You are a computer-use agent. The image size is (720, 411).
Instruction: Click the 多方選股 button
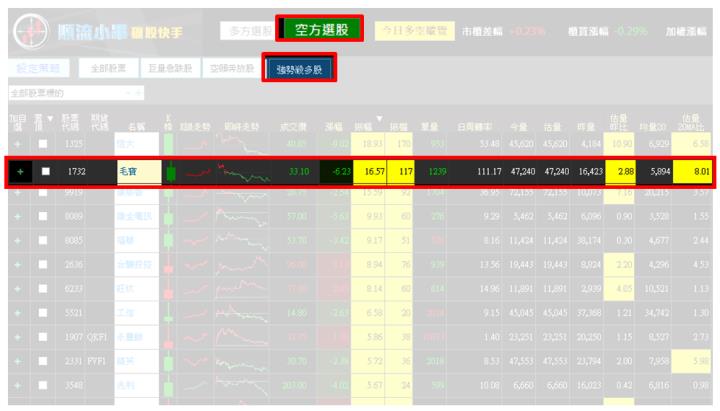pos(245,31)
